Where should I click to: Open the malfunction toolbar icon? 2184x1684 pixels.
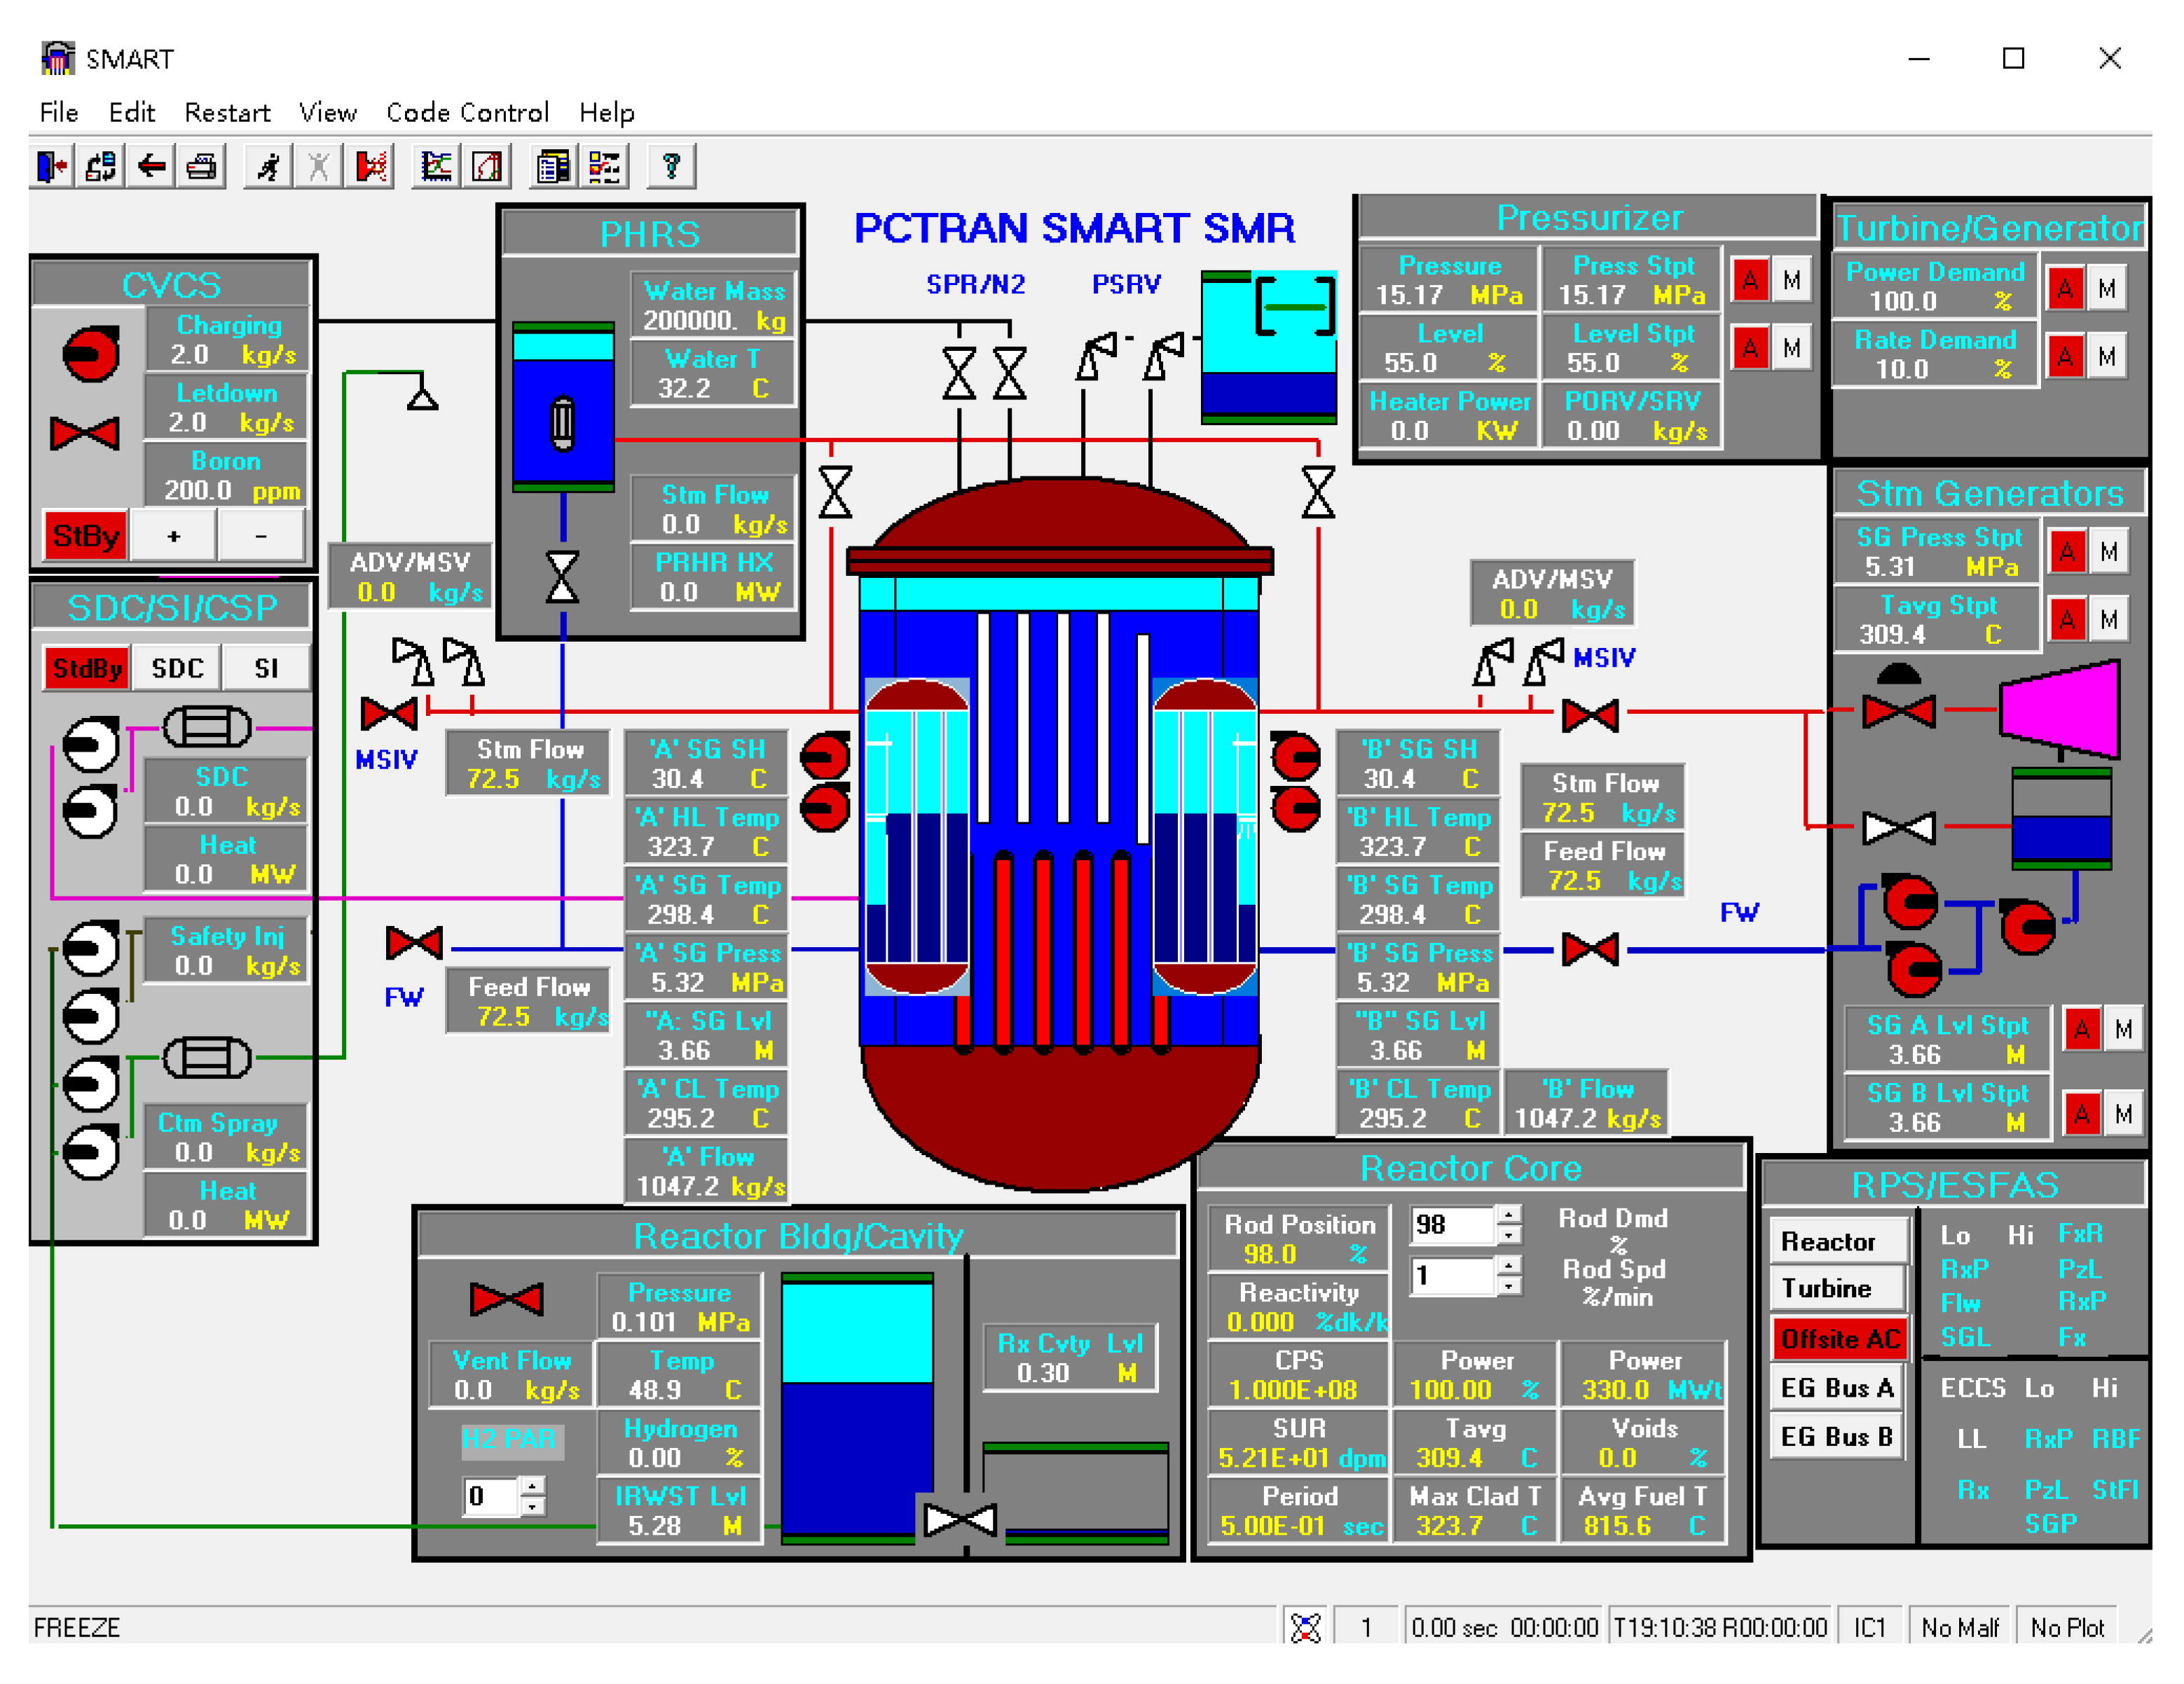pos(371,166)
